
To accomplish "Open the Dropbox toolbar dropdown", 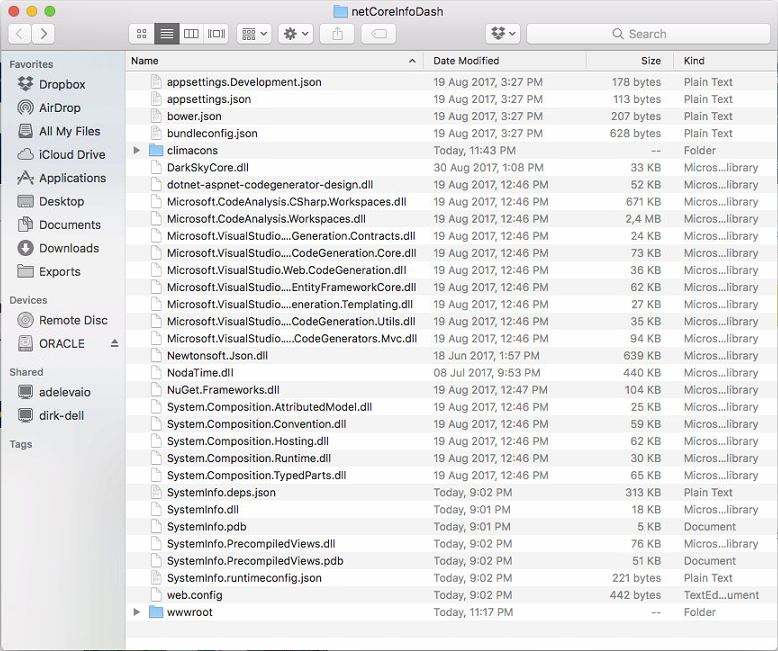I will pyautogui.click(x=503, y=34).
